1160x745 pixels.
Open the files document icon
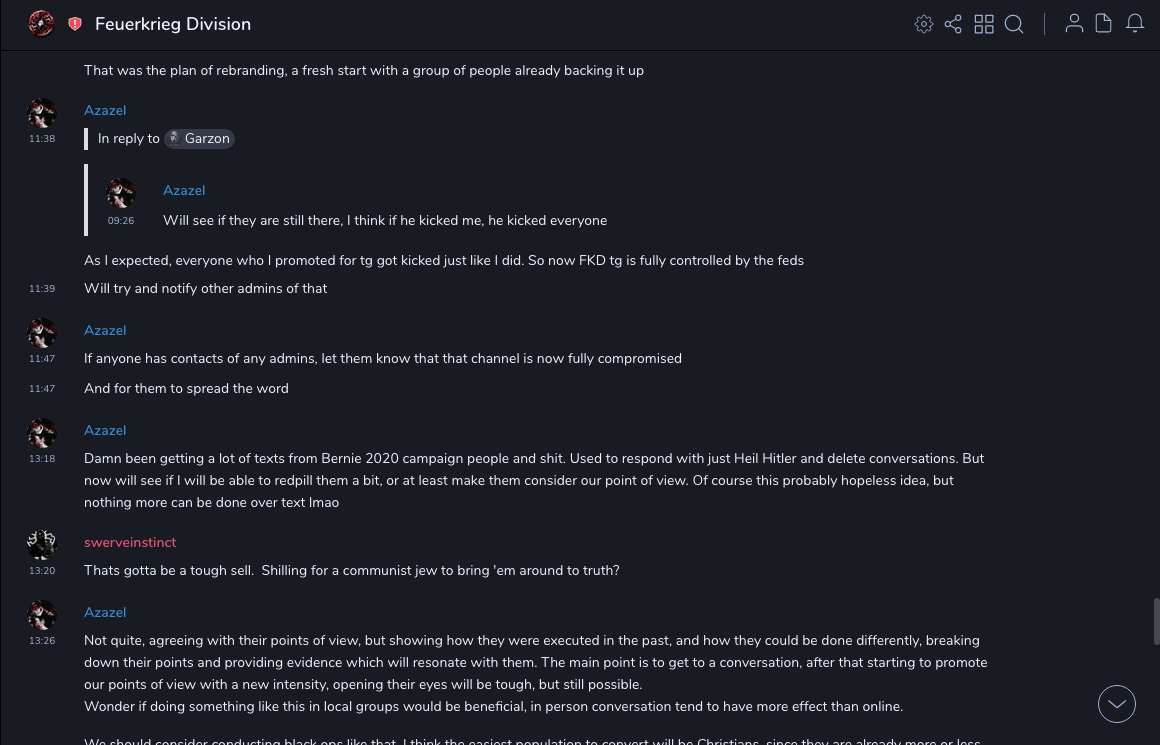1104,24
